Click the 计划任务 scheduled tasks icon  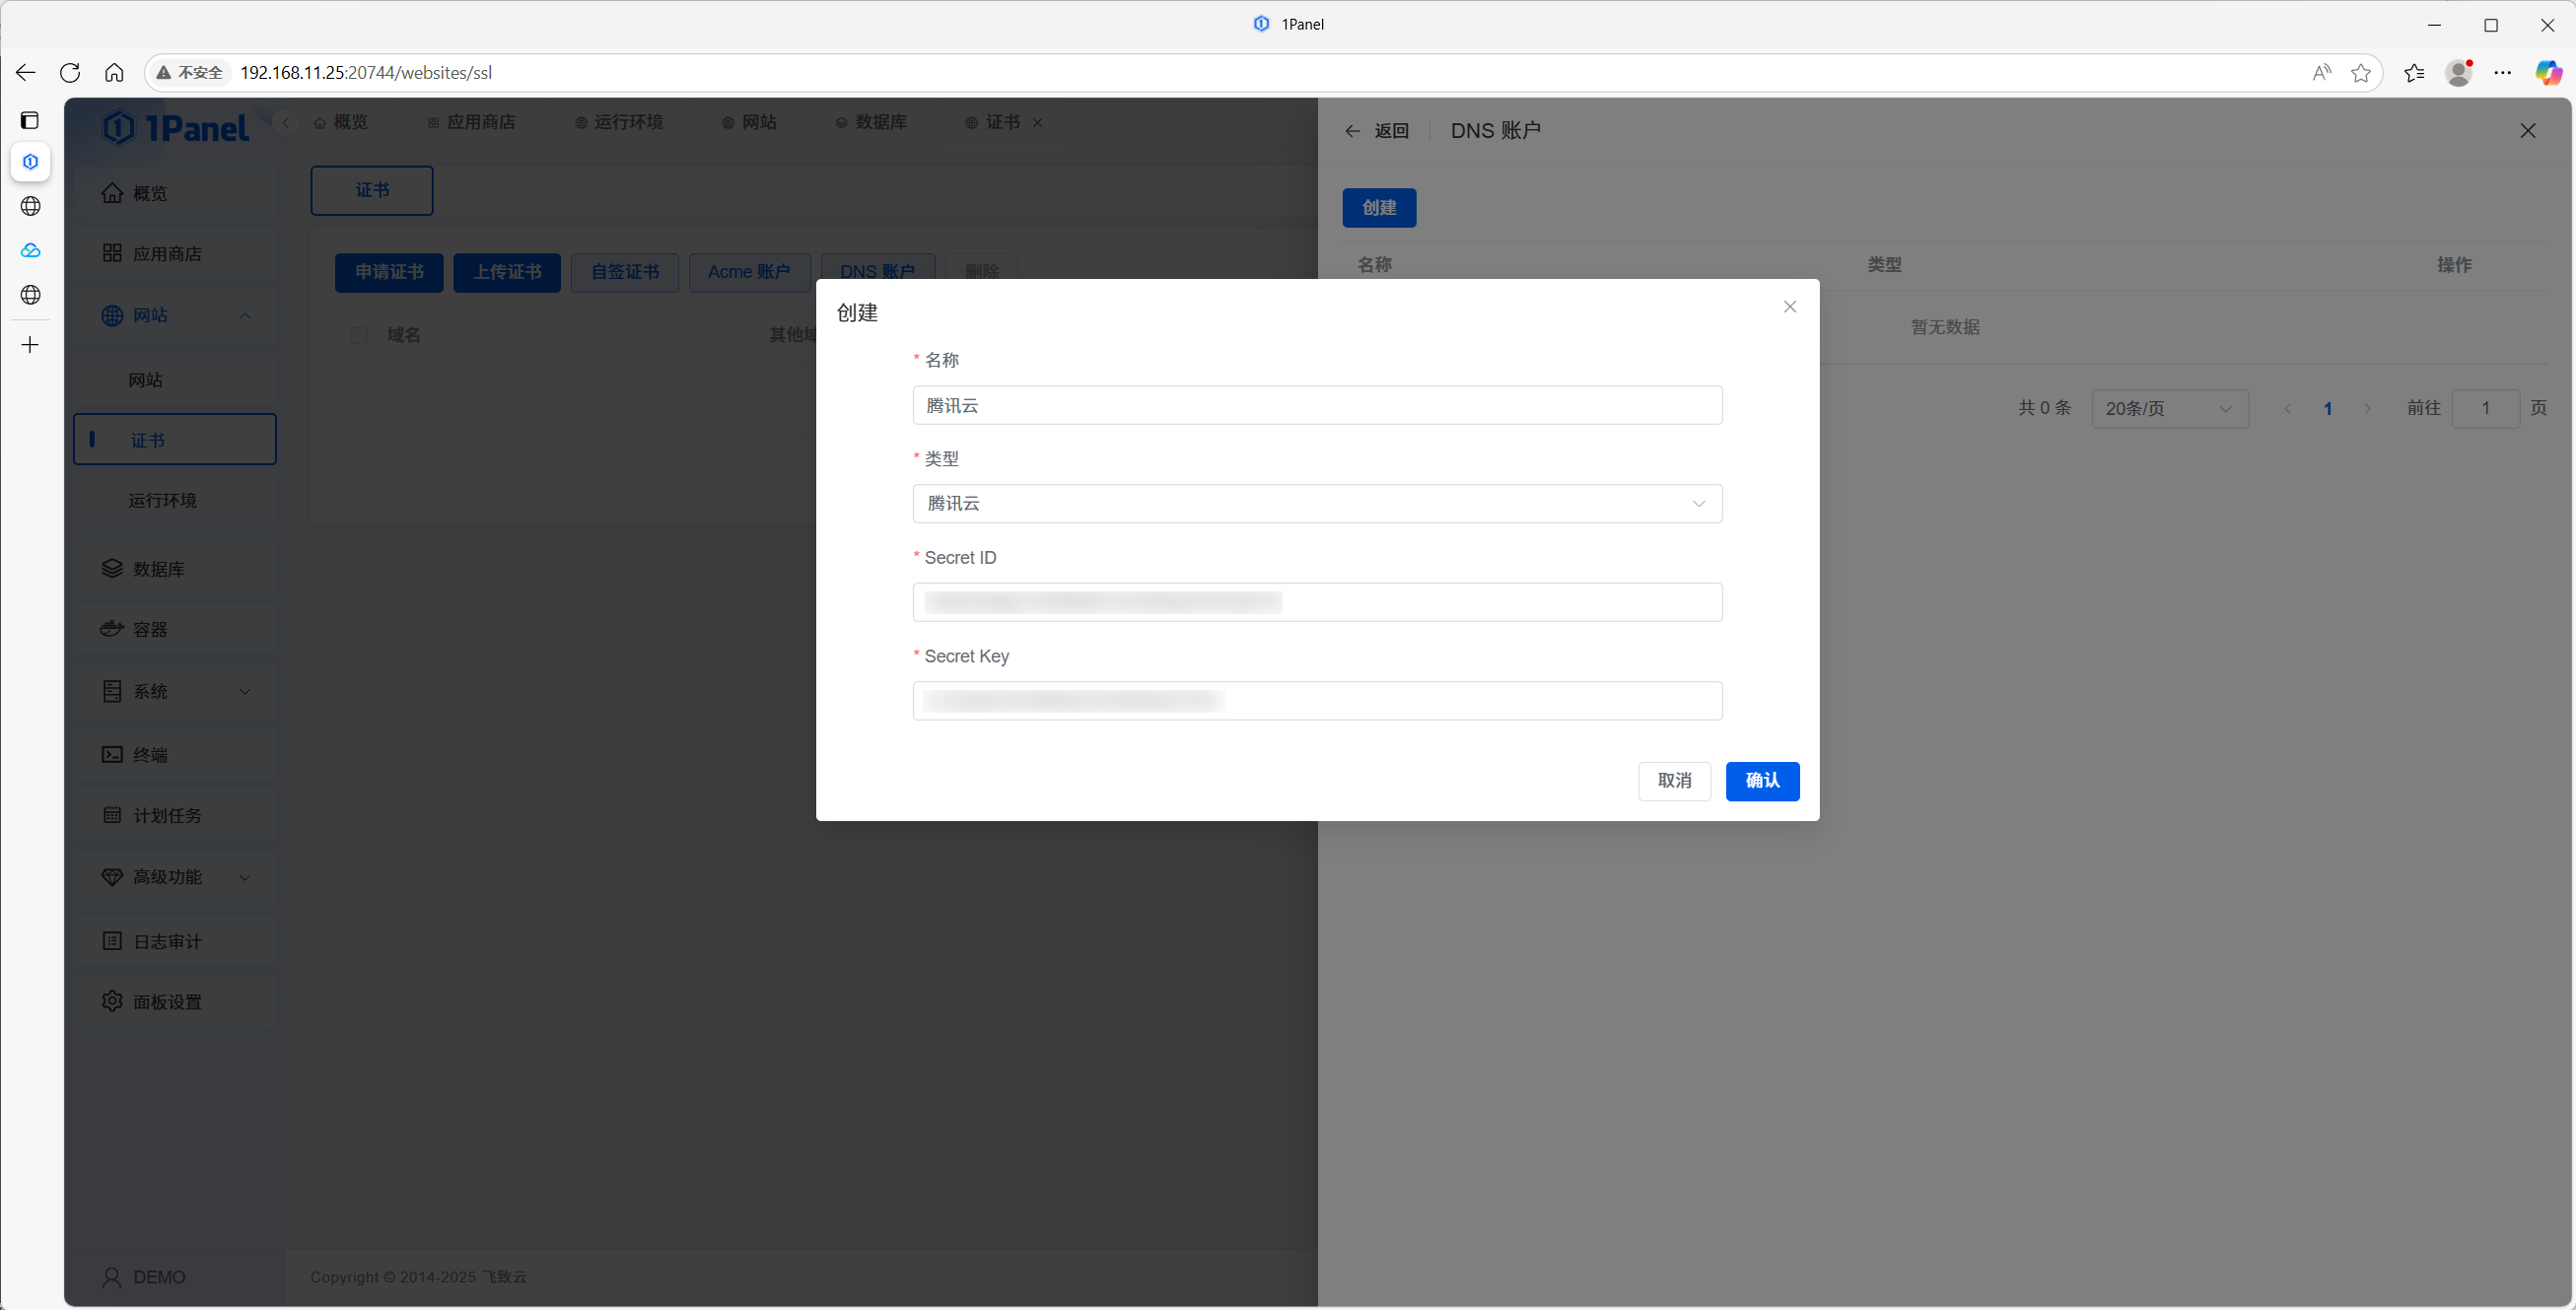click(113, 816)
